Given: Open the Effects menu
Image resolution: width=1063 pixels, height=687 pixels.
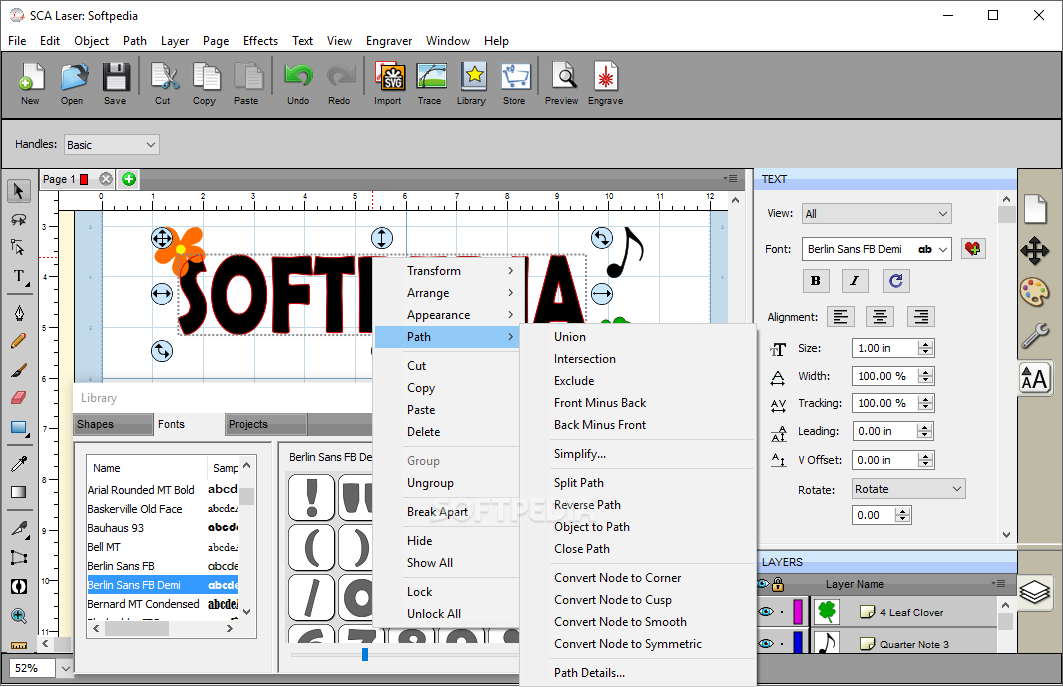Looking at the screenshot, I should (x=260, y=41).
